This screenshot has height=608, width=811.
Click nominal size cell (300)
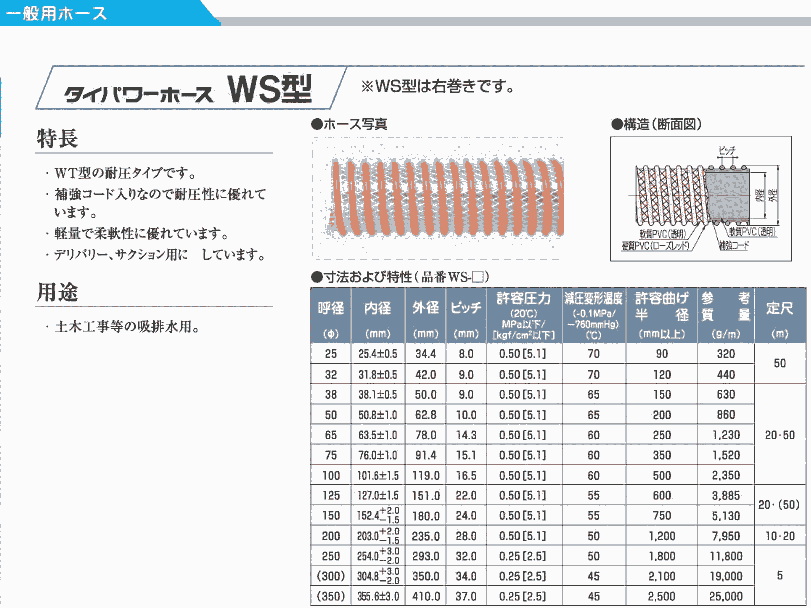pos(331,576)
